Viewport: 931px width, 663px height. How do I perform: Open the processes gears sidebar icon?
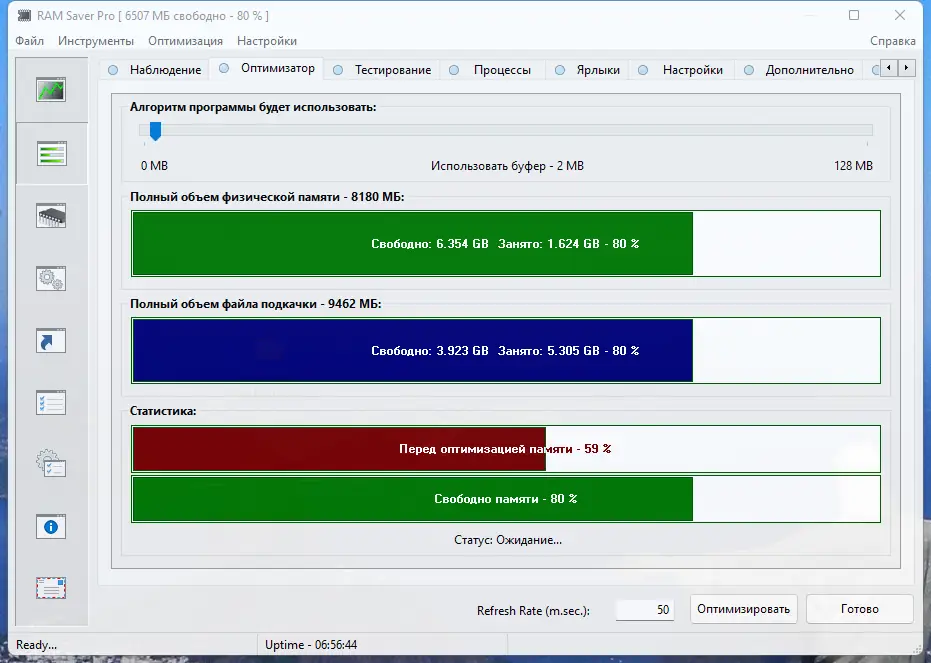coord(51,278)
